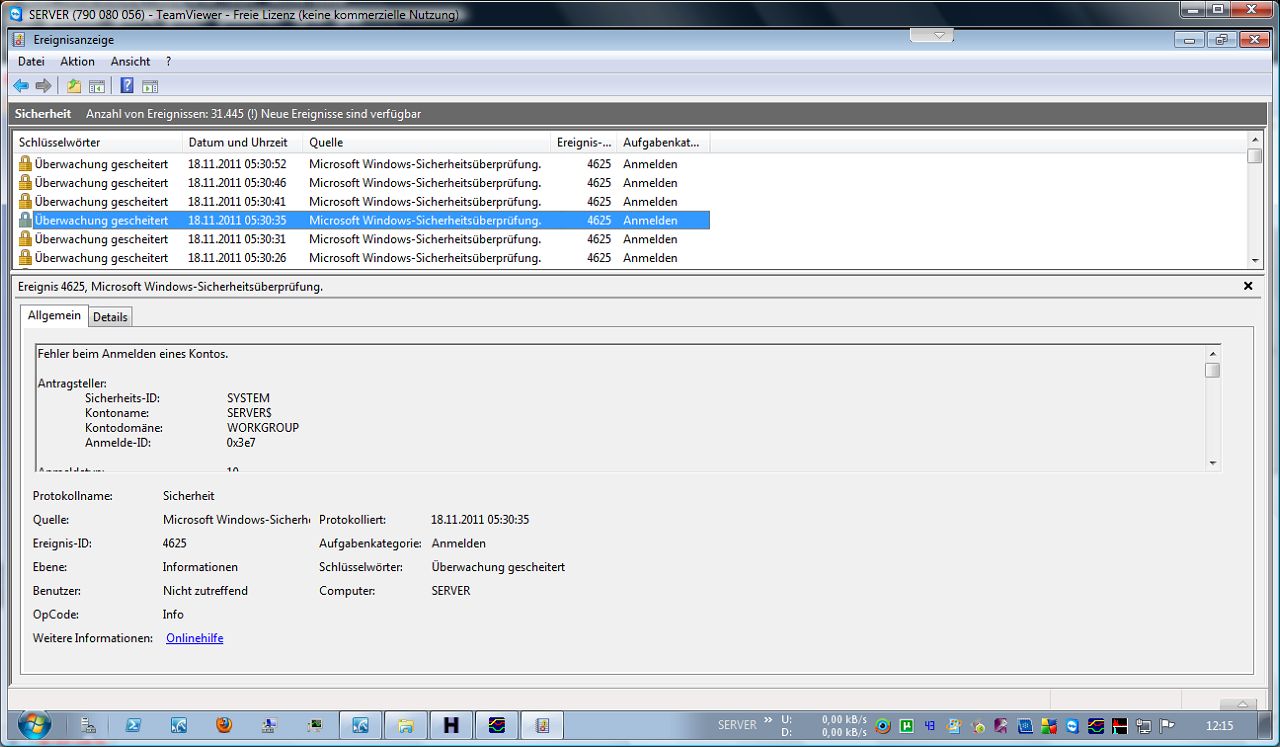Switch to the Details tab
The image size is (1280, 747).
pos(110,317)
